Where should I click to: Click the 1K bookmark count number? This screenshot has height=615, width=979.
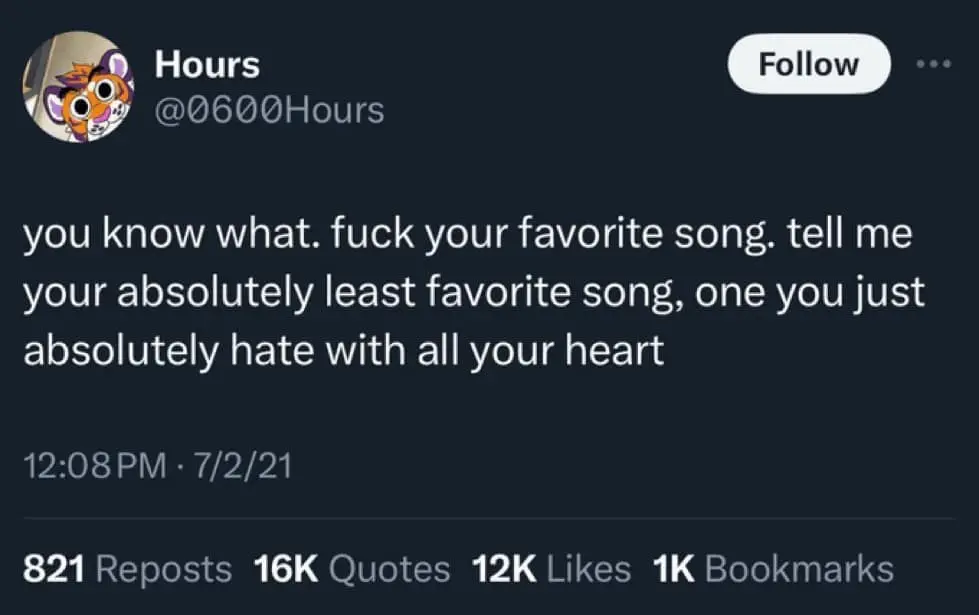674,569
